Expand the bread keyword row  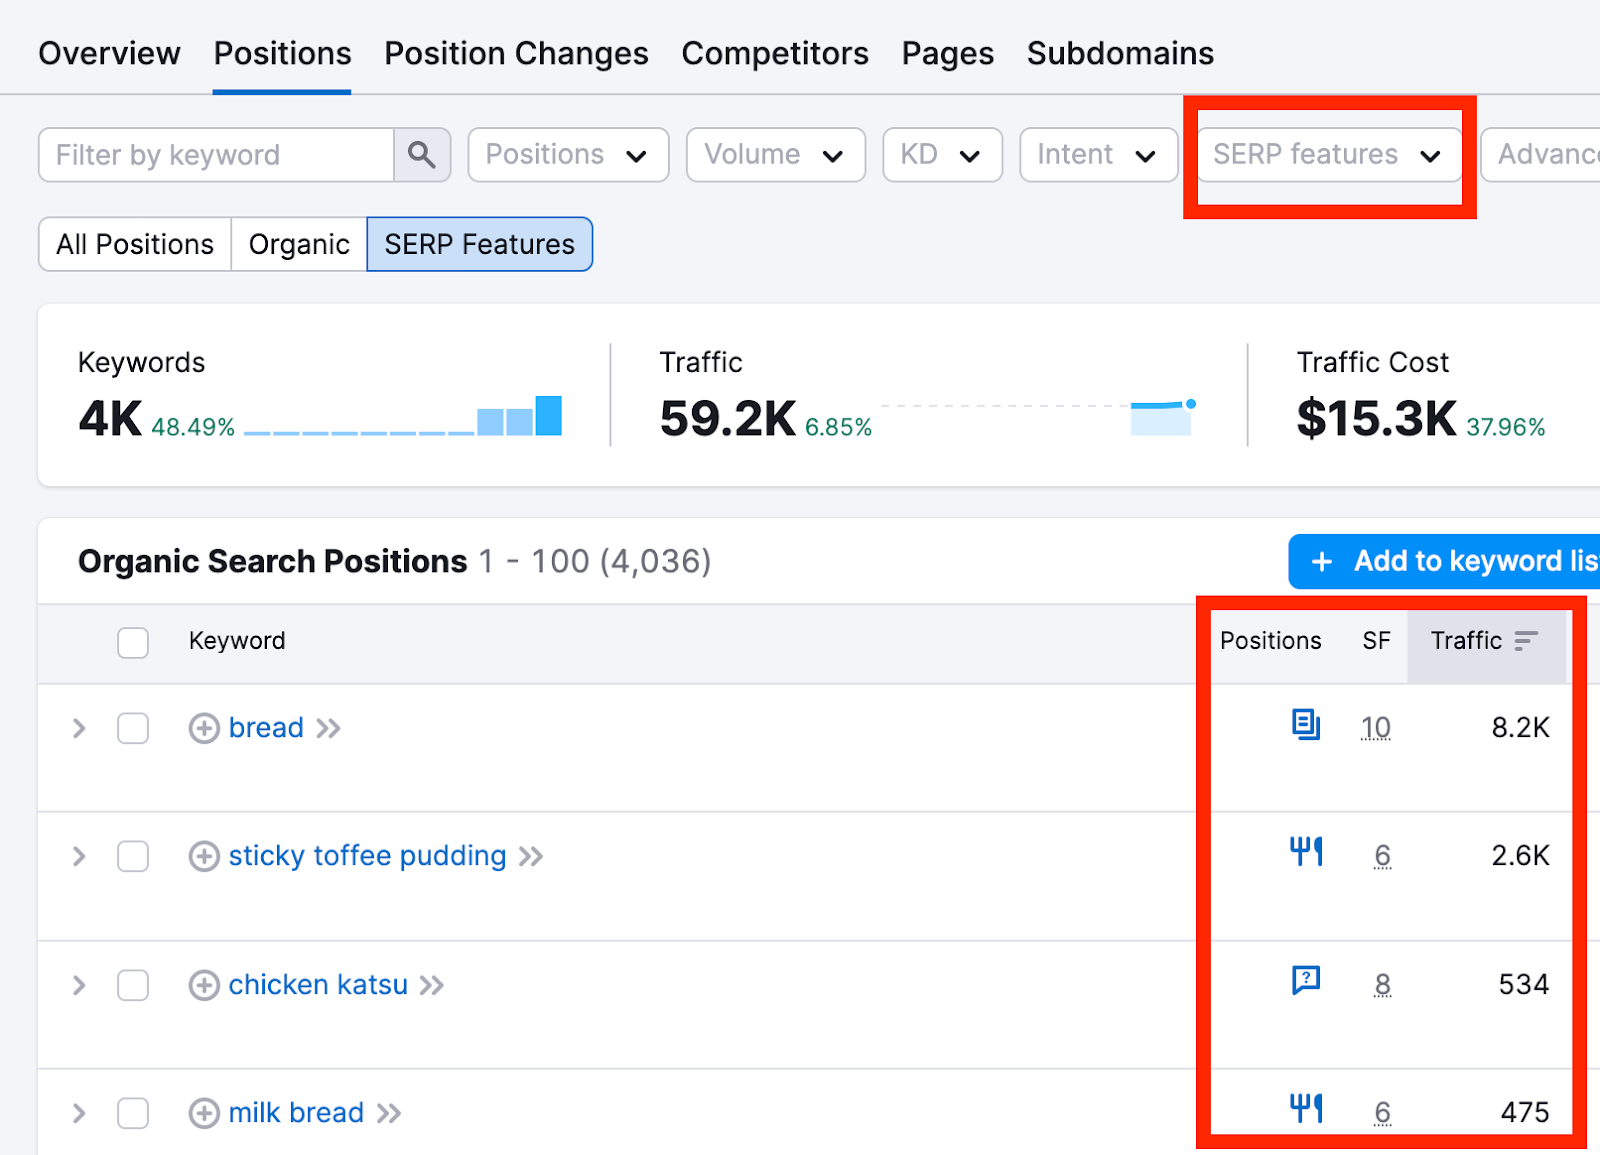point(79,728)
